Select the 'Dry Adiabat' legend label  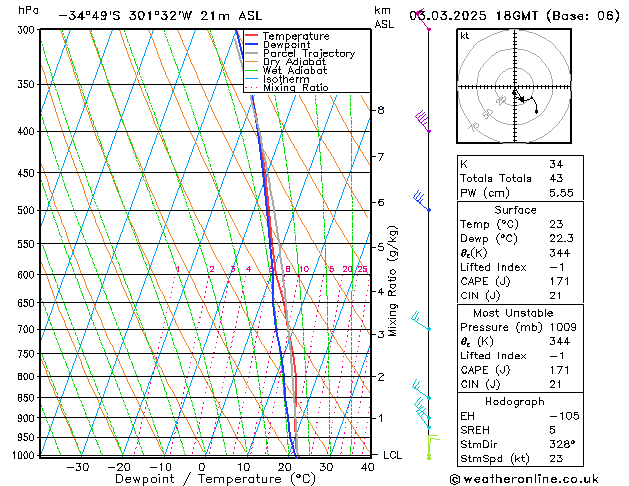294,62
